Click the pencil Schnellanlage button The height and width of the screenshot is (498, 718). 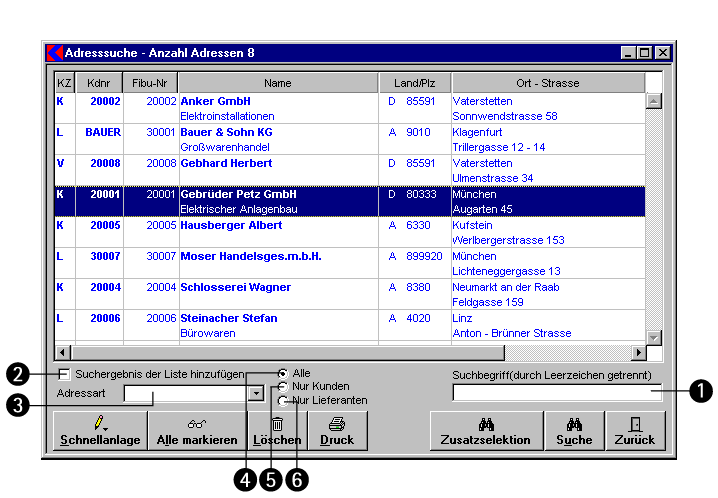coord(99,430)
